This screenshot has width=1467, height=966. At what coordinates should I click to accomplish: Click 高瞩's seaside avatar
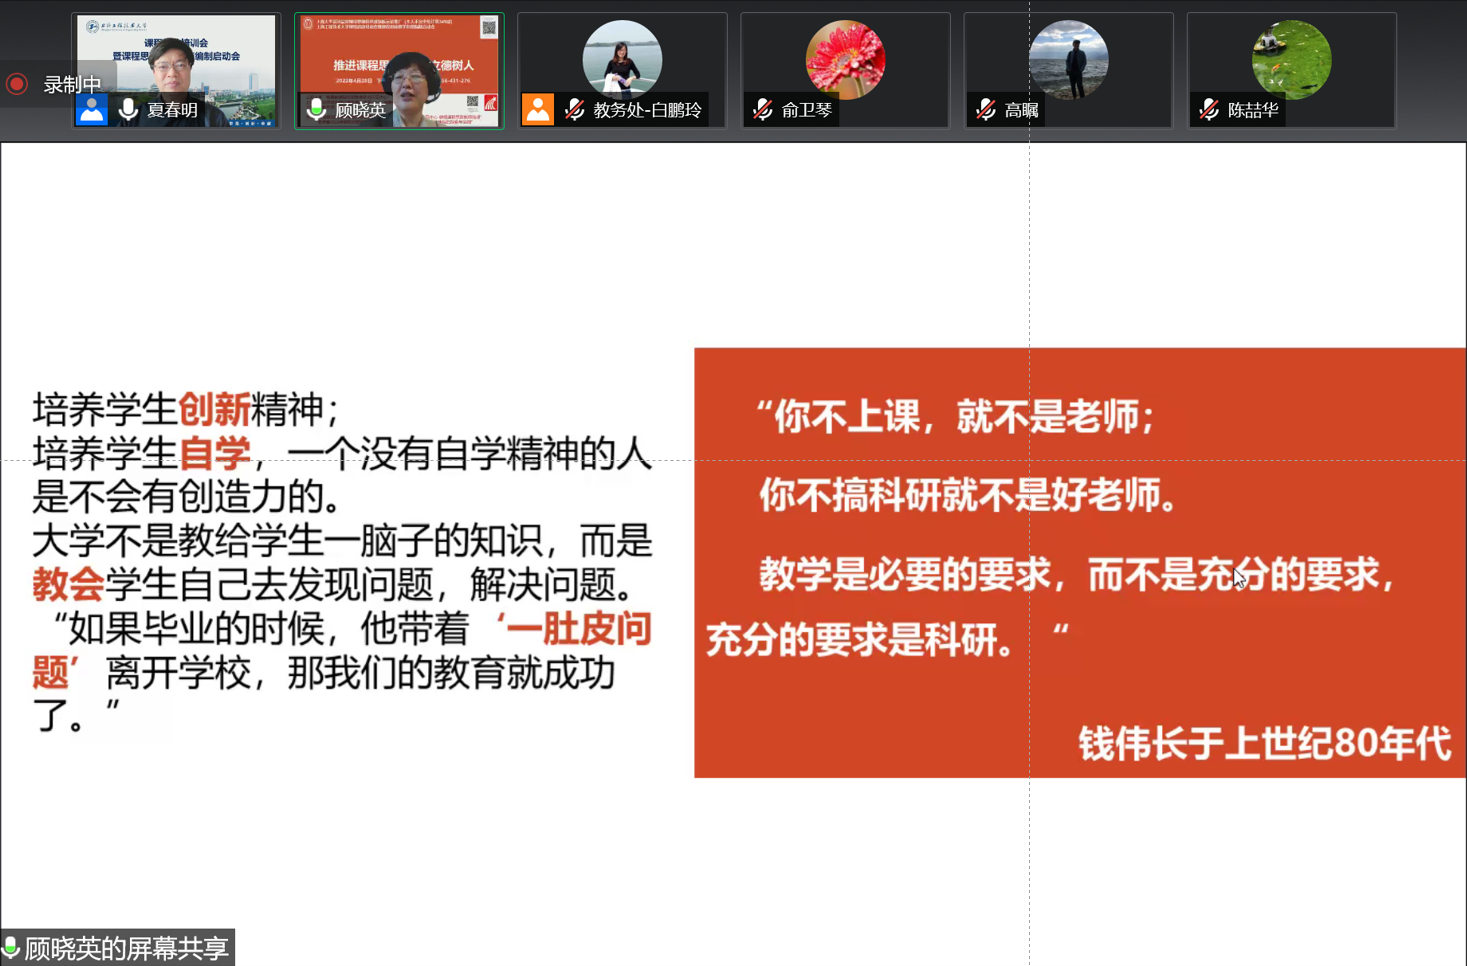click(1068, 58)
